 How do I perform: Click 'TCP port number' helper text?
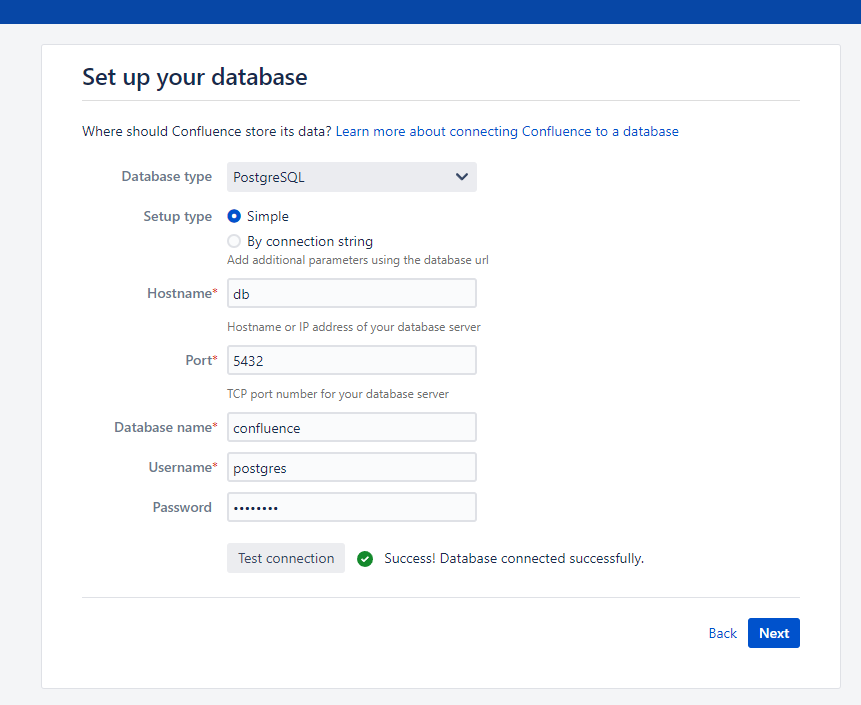[x=338, y=394]
